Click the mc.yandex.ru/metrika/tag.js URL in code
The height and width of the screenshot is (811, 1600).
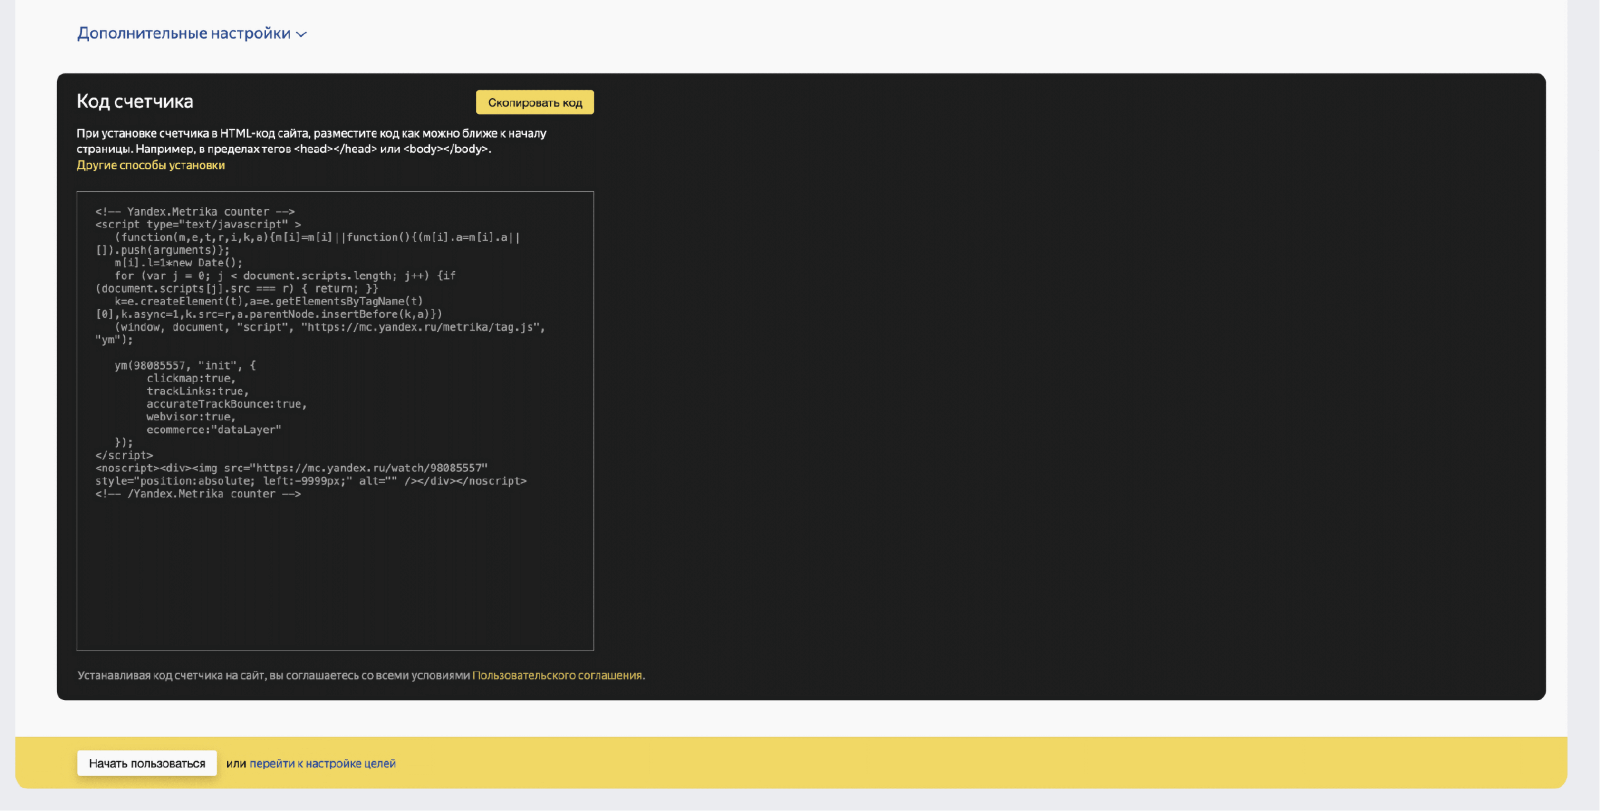click(x=423, y=327)
